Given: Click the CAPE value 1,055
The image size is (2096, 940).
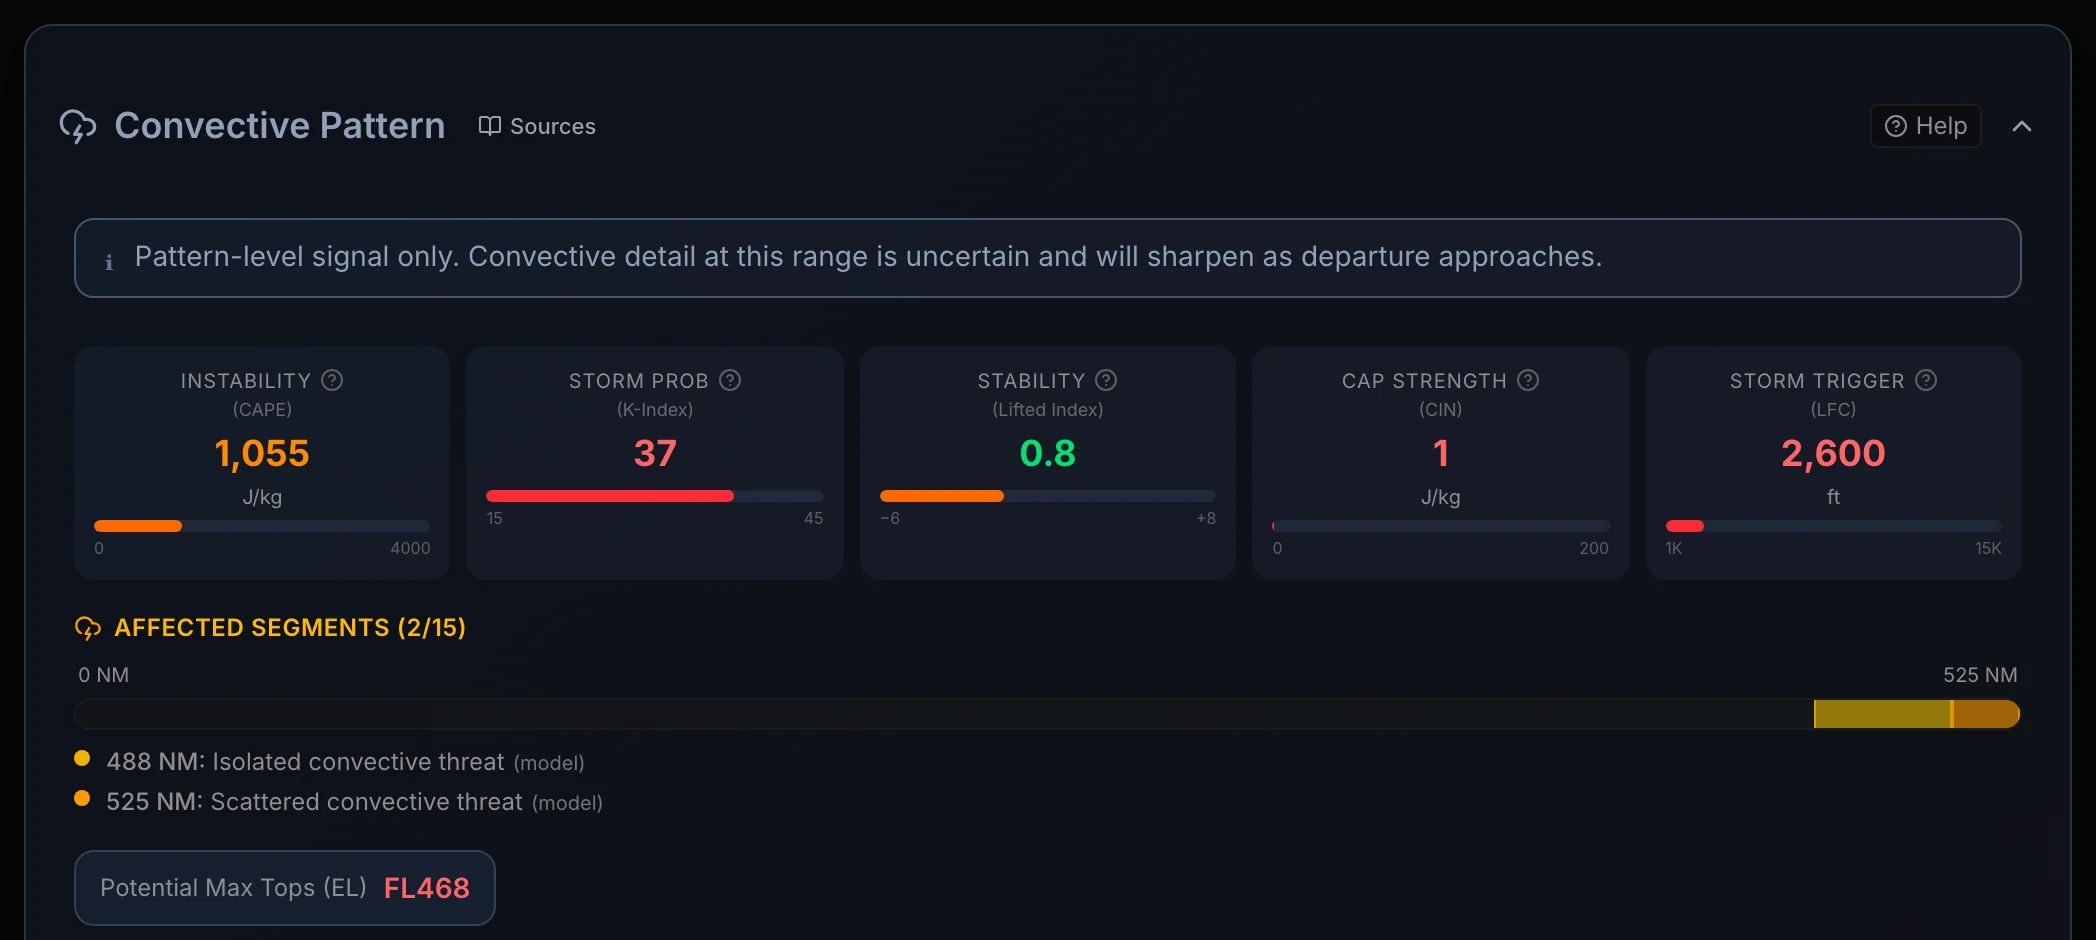Looking at the screenshot, I should [262, 453].
